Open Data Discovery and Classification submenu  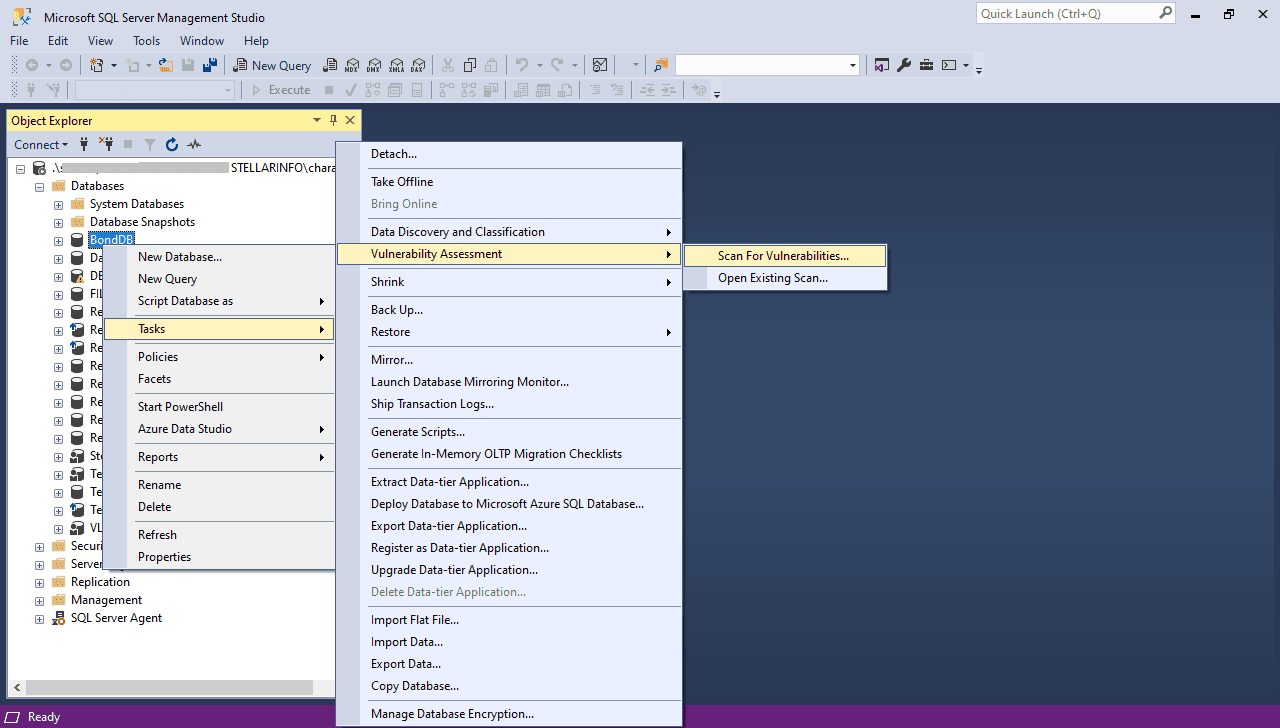(x=509, y=232)
